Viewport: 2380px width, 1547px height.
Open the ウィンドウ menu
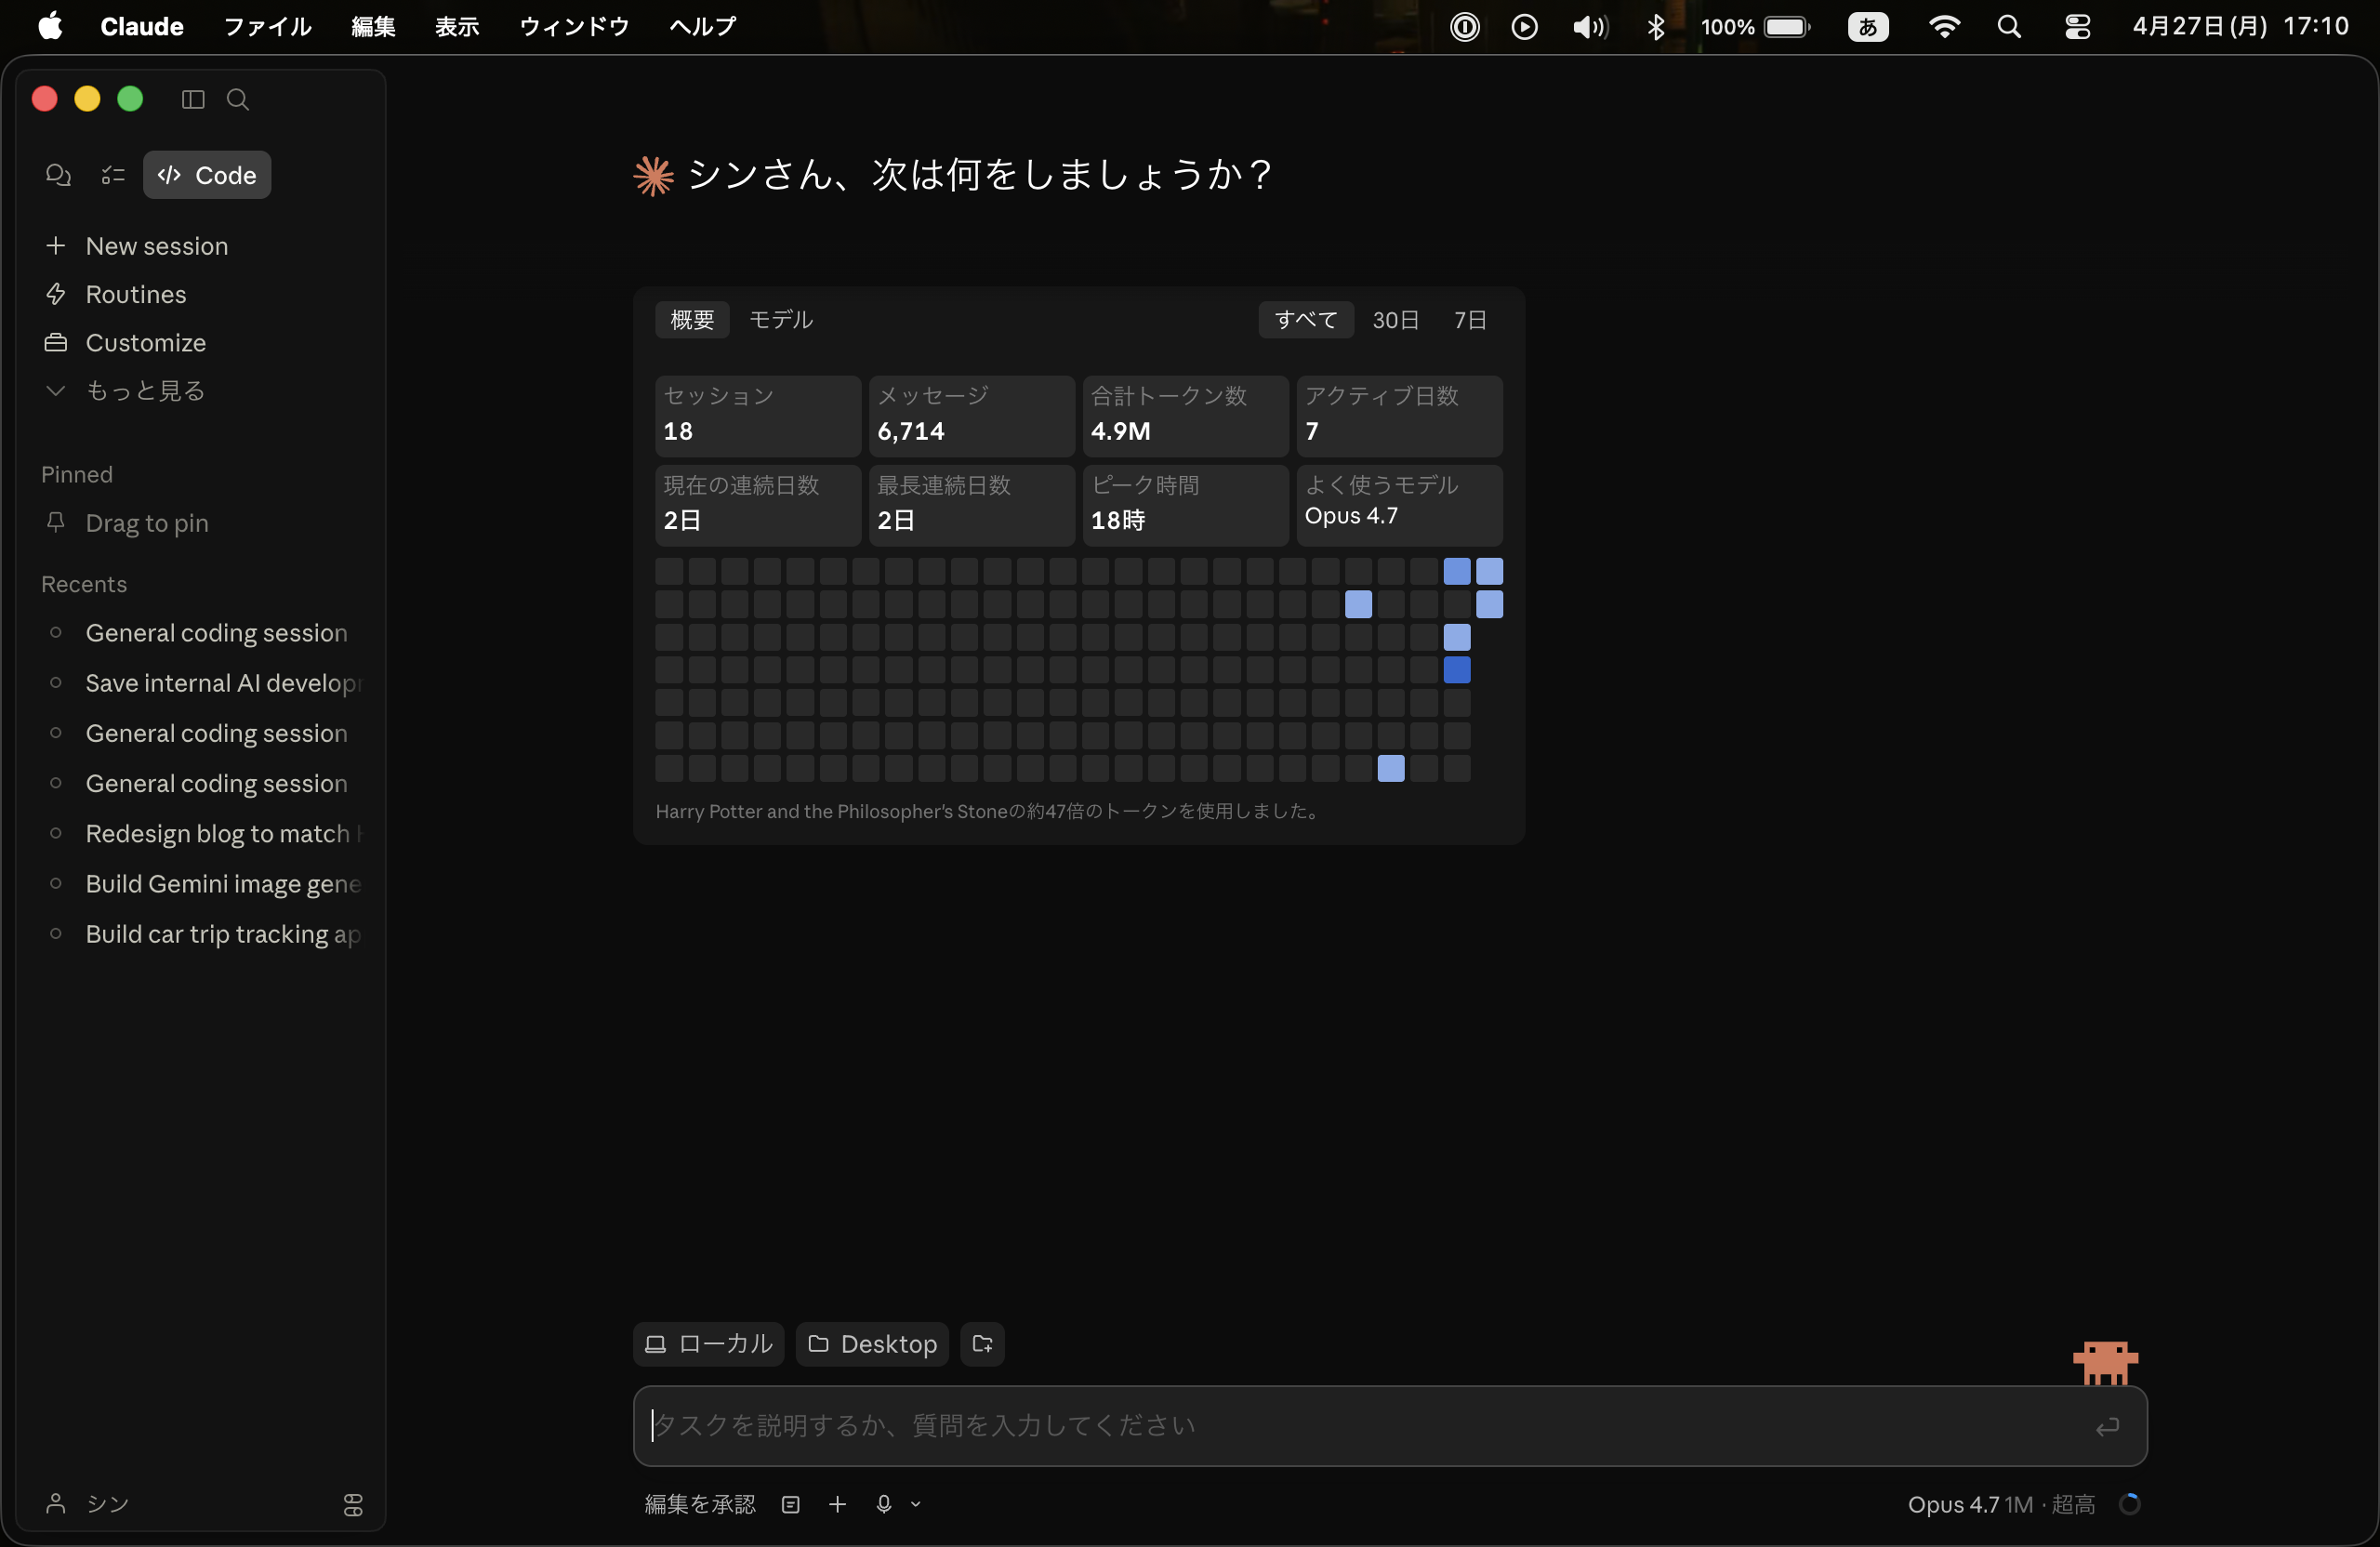tap(574, 26)
